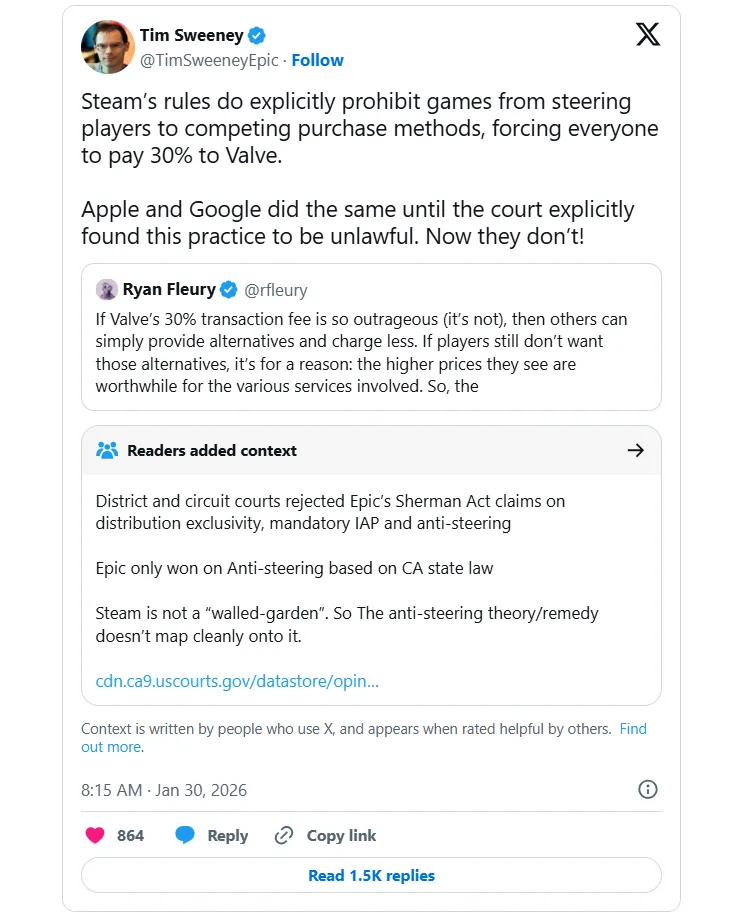This screenshot has height=923, width=736.
Task: Click the Follow link
Action: (318, 60)
